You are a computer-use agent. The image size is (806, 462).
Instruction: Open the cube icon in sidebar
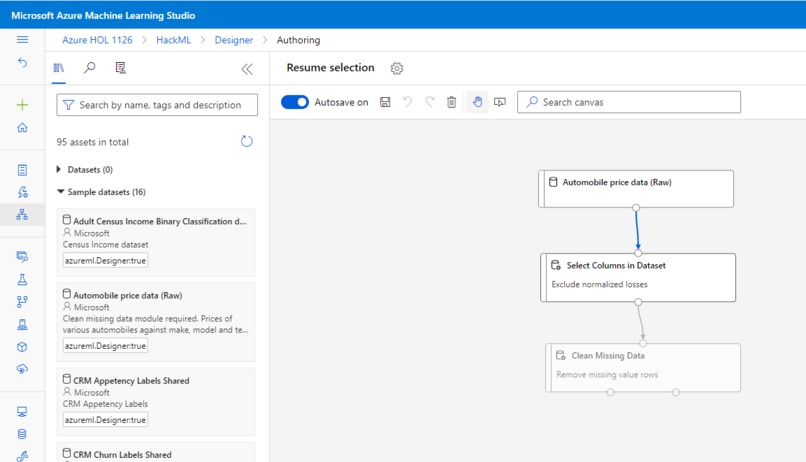coord(22,347)
